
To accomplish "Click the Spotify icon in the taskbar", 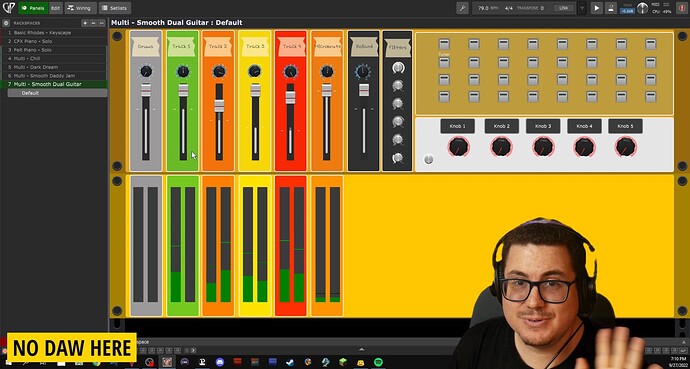I will [x=378, y=362].
